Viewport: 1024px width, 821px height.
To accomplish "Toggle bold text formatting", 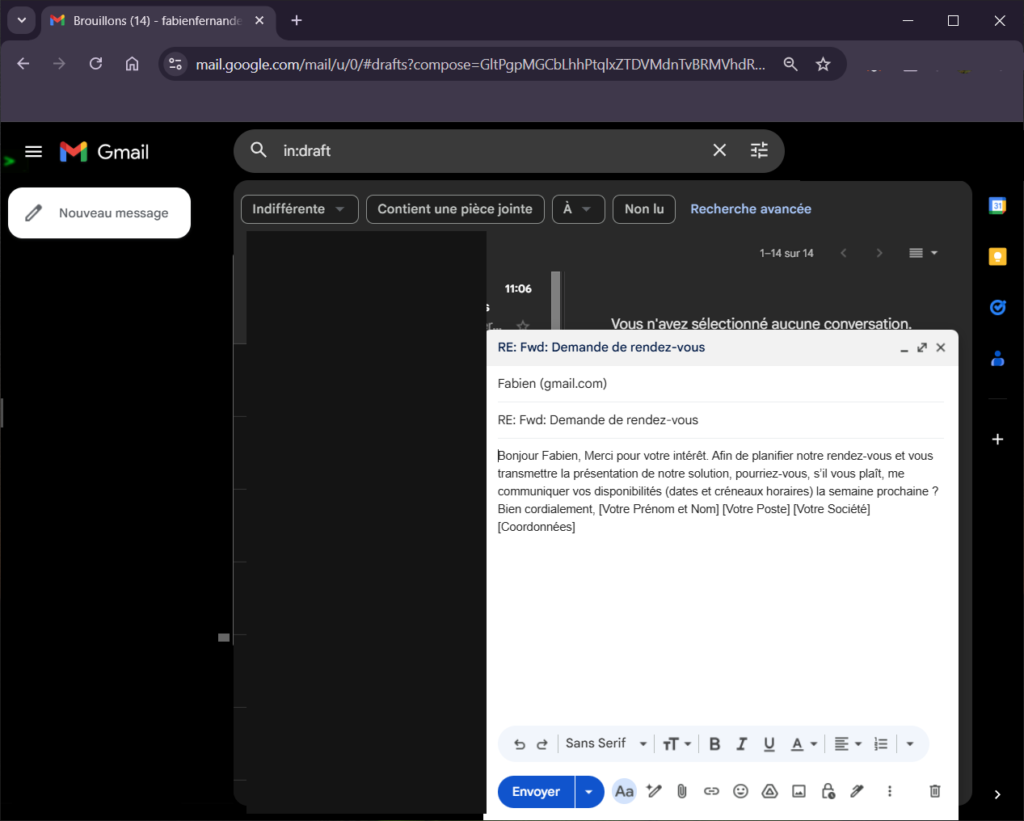I will point(715,744).
